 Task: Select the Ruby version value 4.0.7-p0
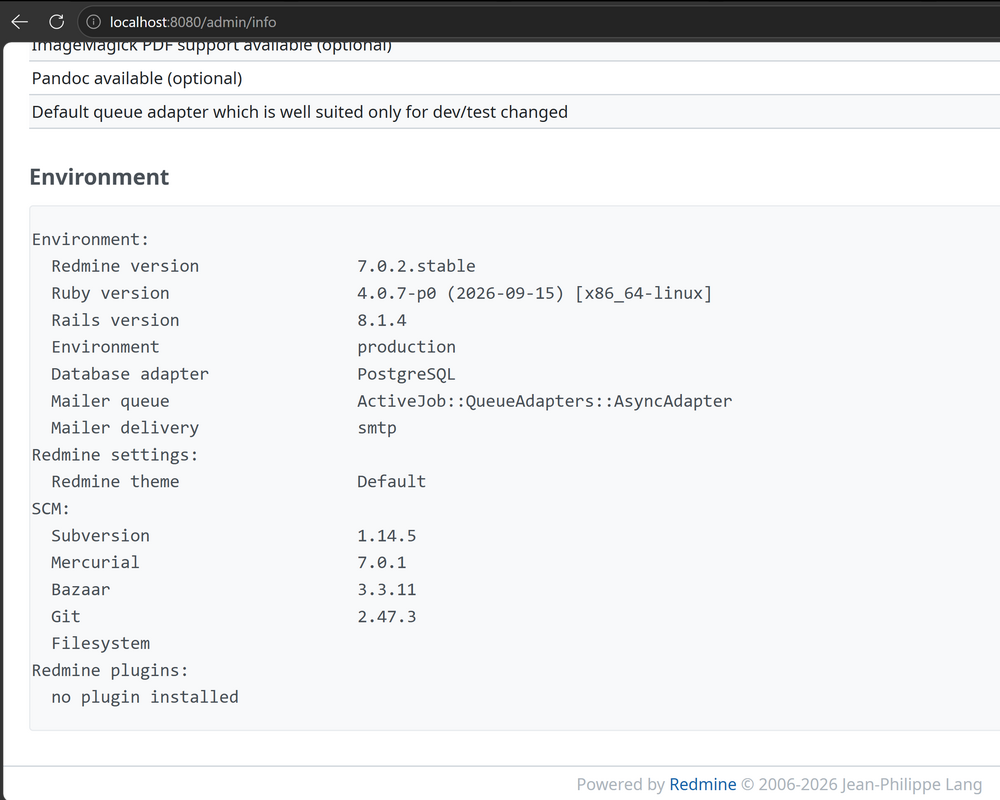[534, 293]
